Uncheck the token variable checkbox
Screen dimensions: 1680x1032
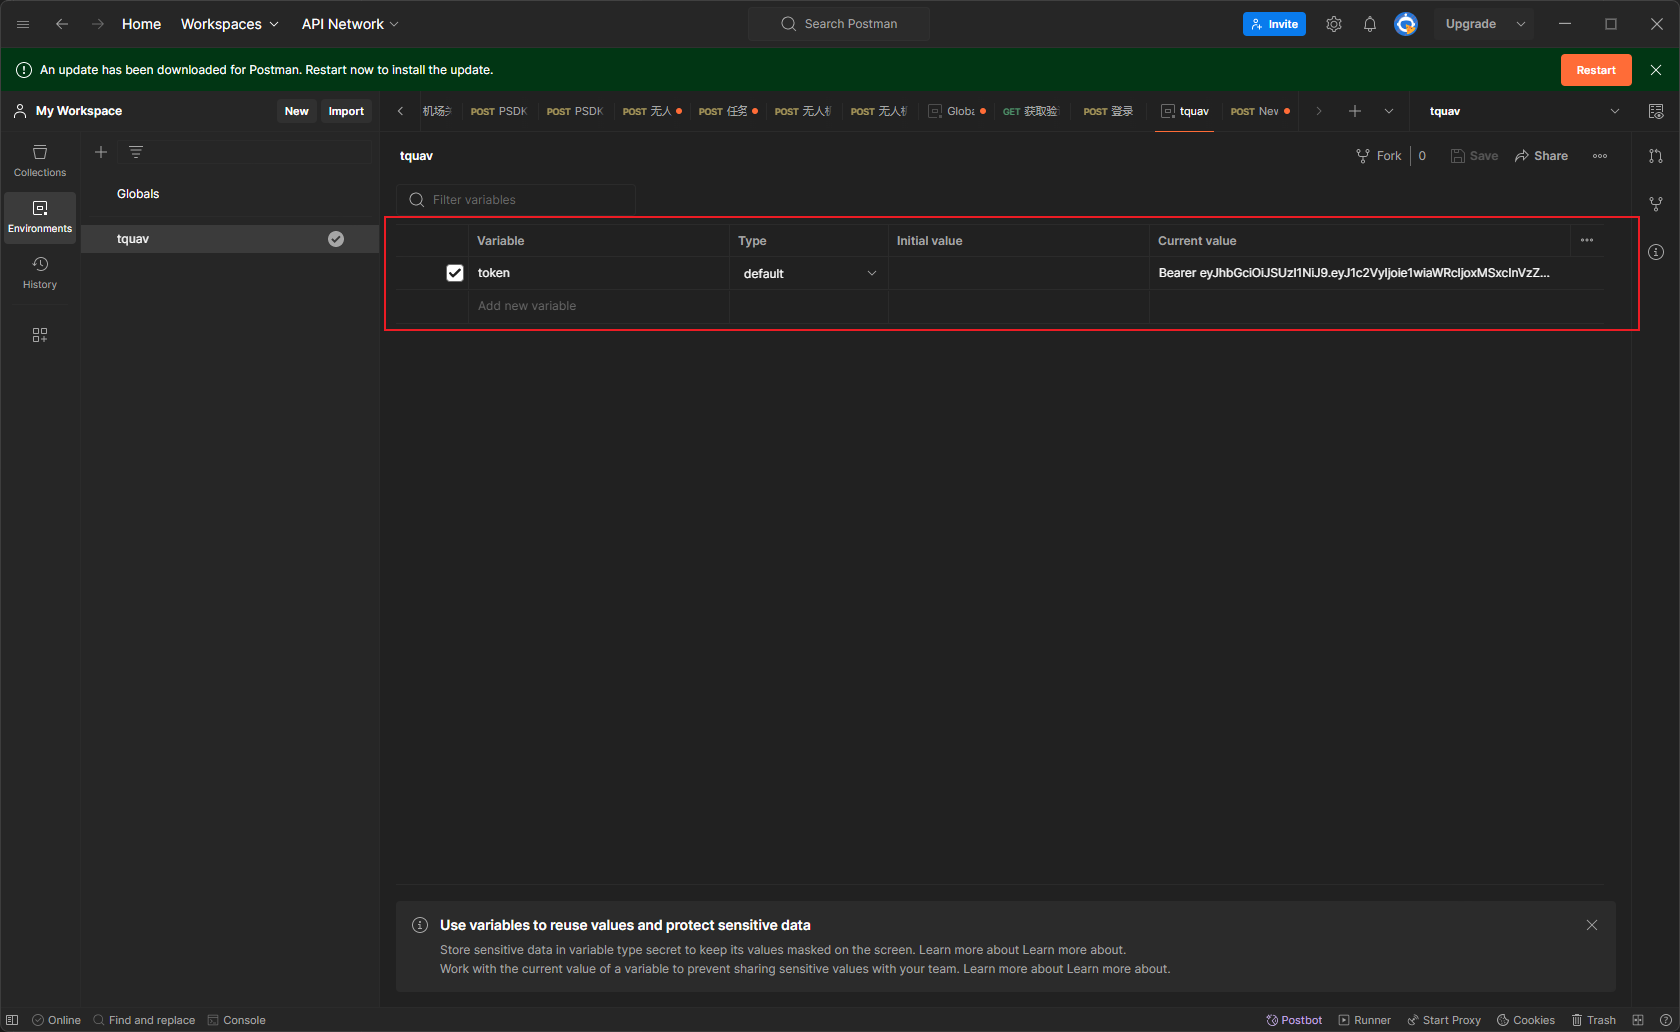(455, 273)
